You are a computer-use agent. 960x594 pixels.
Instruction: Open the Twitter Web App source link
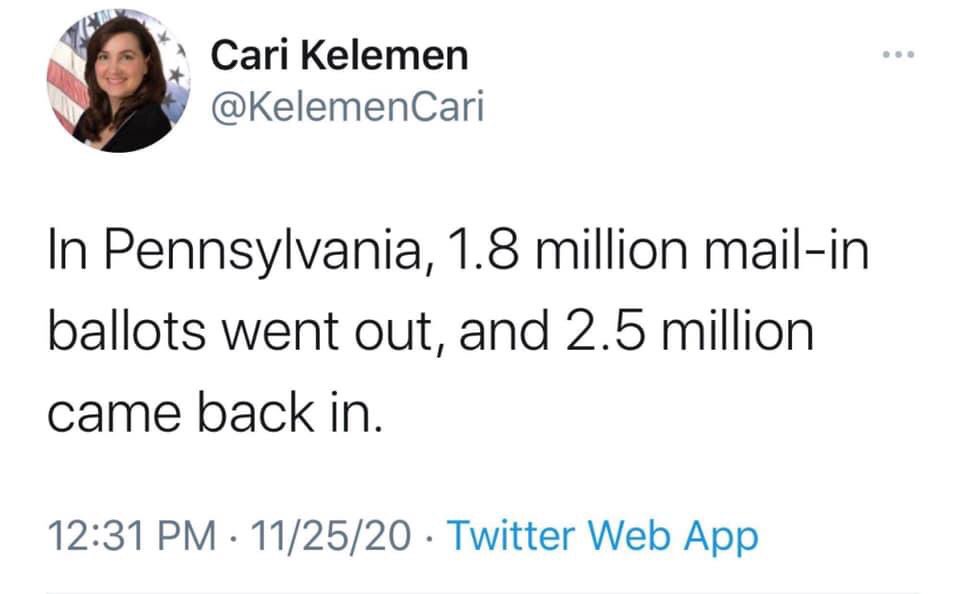pyautogui.click(x=602, y=537)
